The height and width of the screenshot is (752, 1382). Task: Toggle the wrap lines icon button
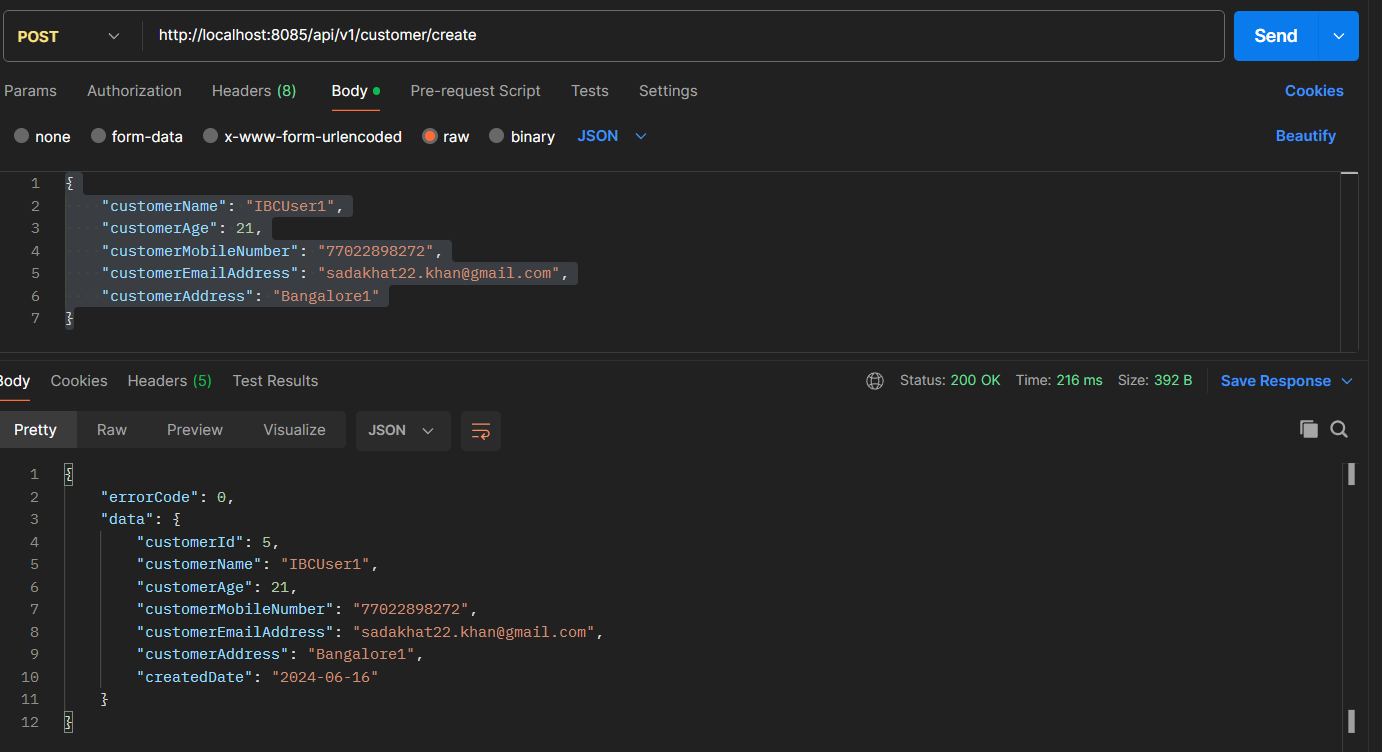[x=481, y=431]
